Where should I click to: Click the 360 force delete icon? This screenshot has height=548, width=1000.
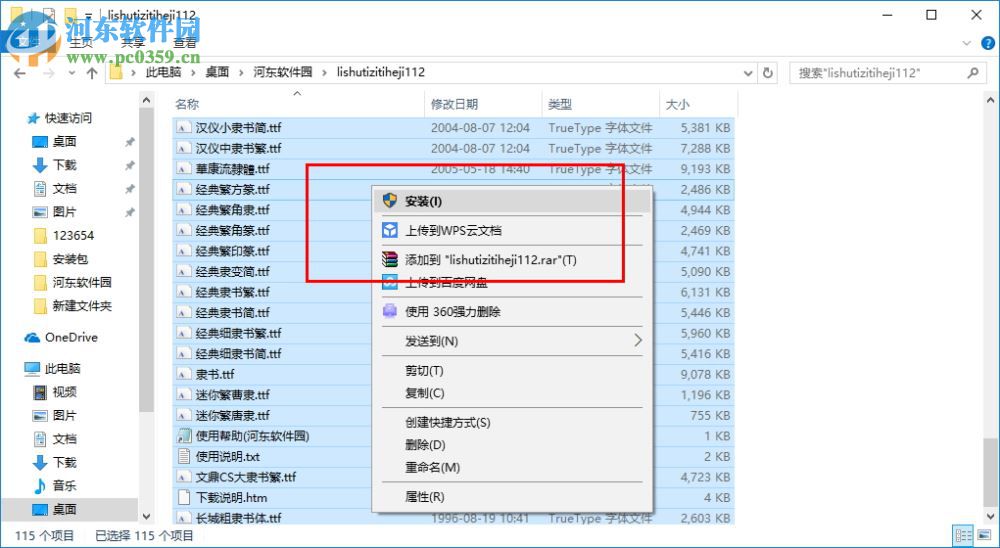(390, 311)
